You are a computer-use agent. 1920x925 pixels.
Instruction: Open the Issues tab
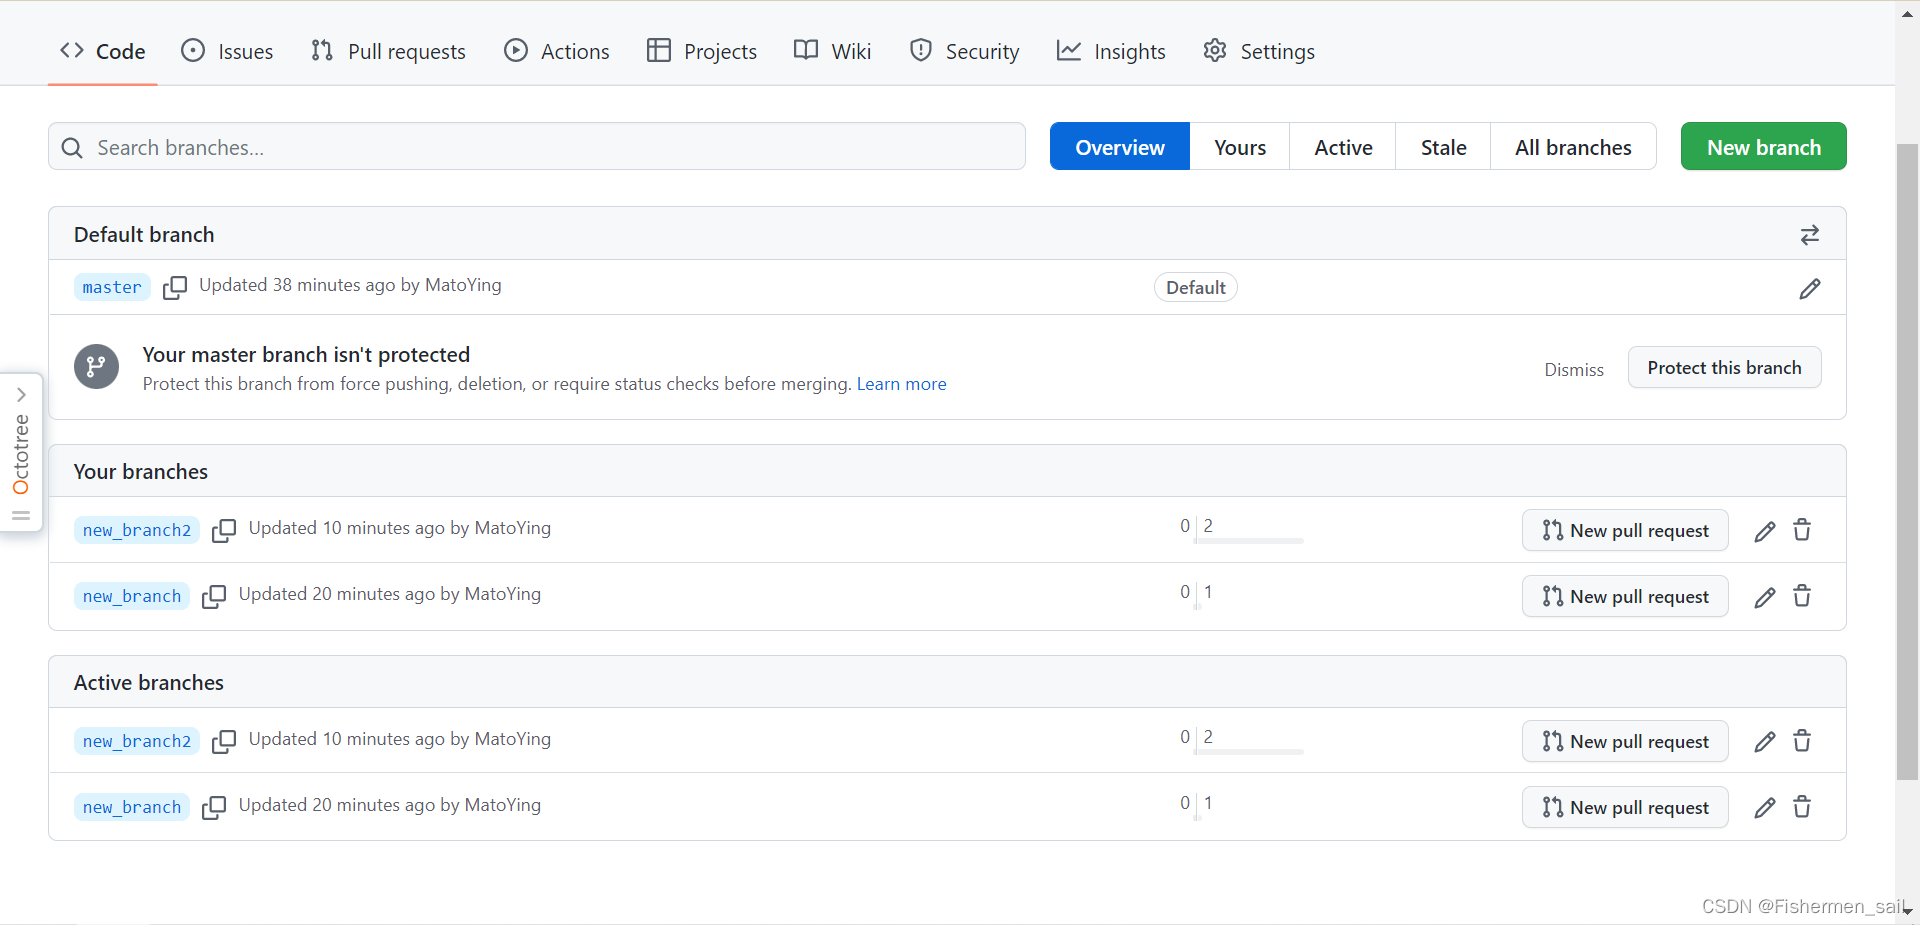point(227,51)
